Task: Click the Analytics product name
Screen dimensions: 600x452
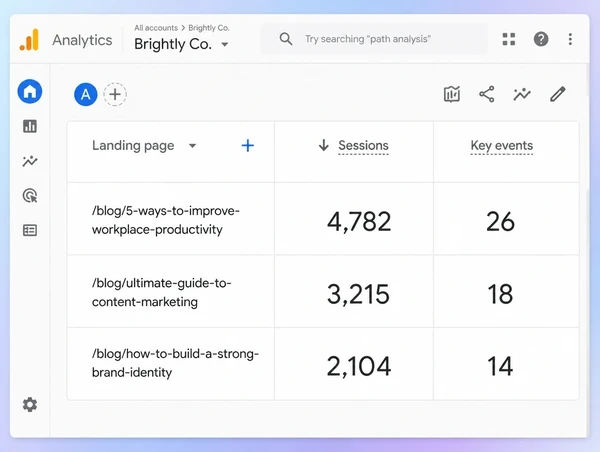Action: coord(82,40)
